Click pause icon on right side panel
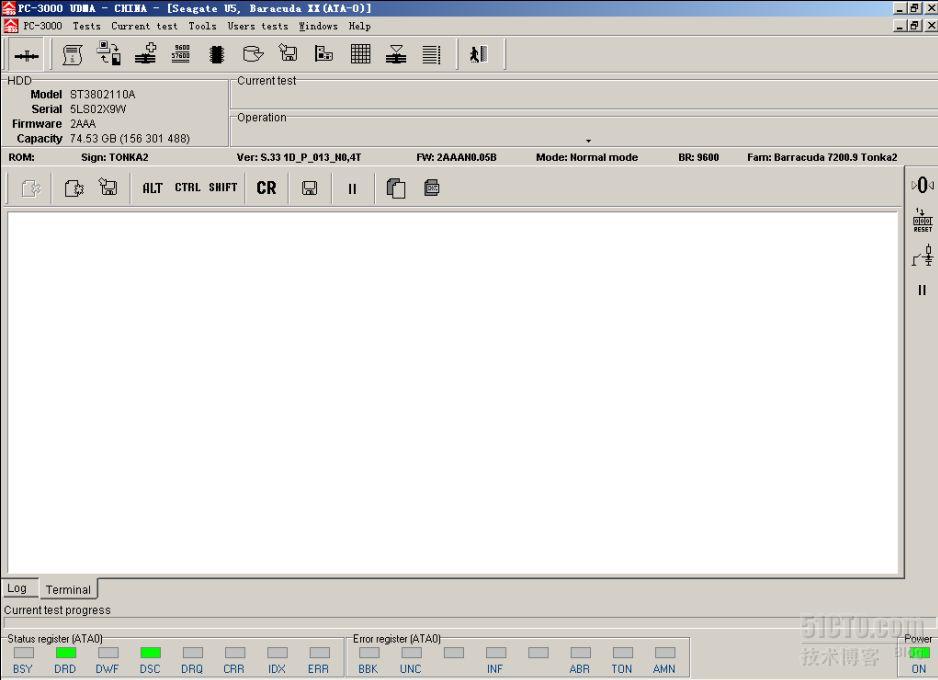 pyautogui.click(x=922, y=290)
